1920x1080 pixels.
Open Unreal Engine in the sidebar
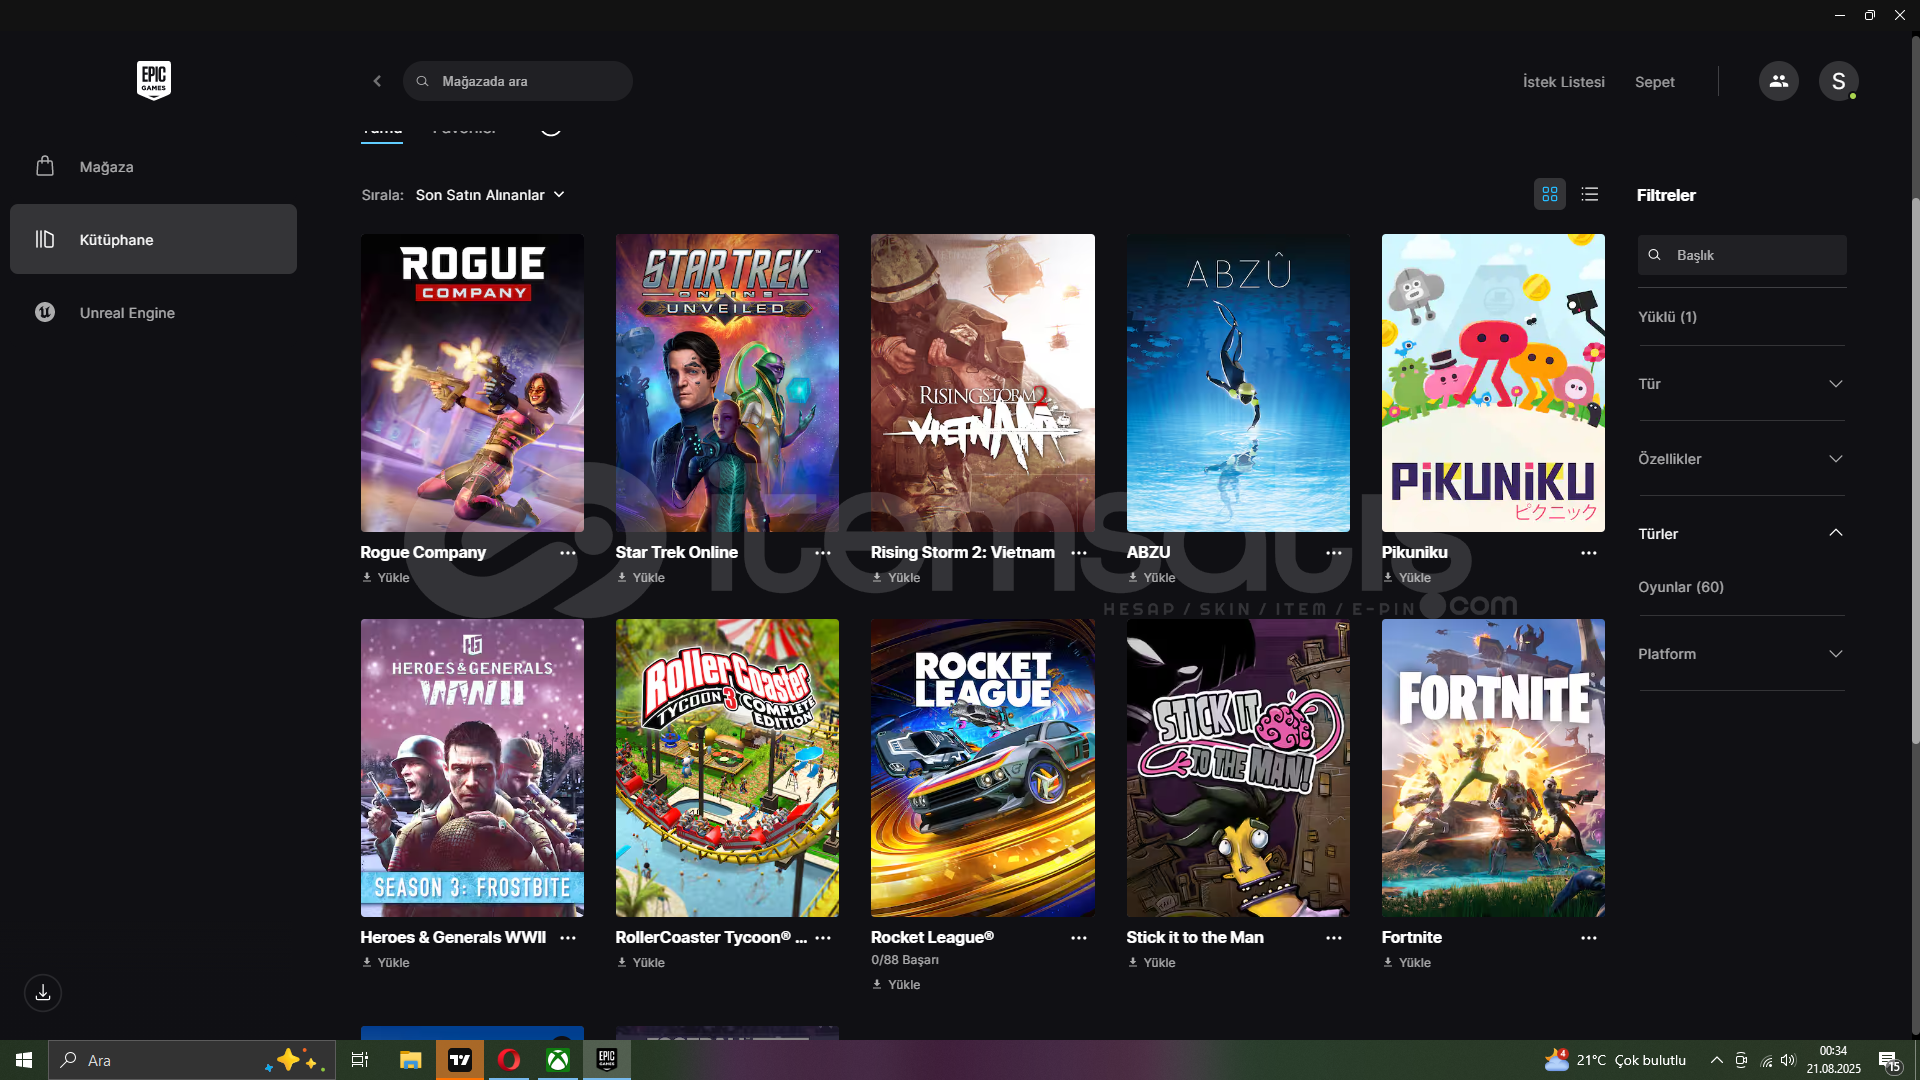(153, 312)
